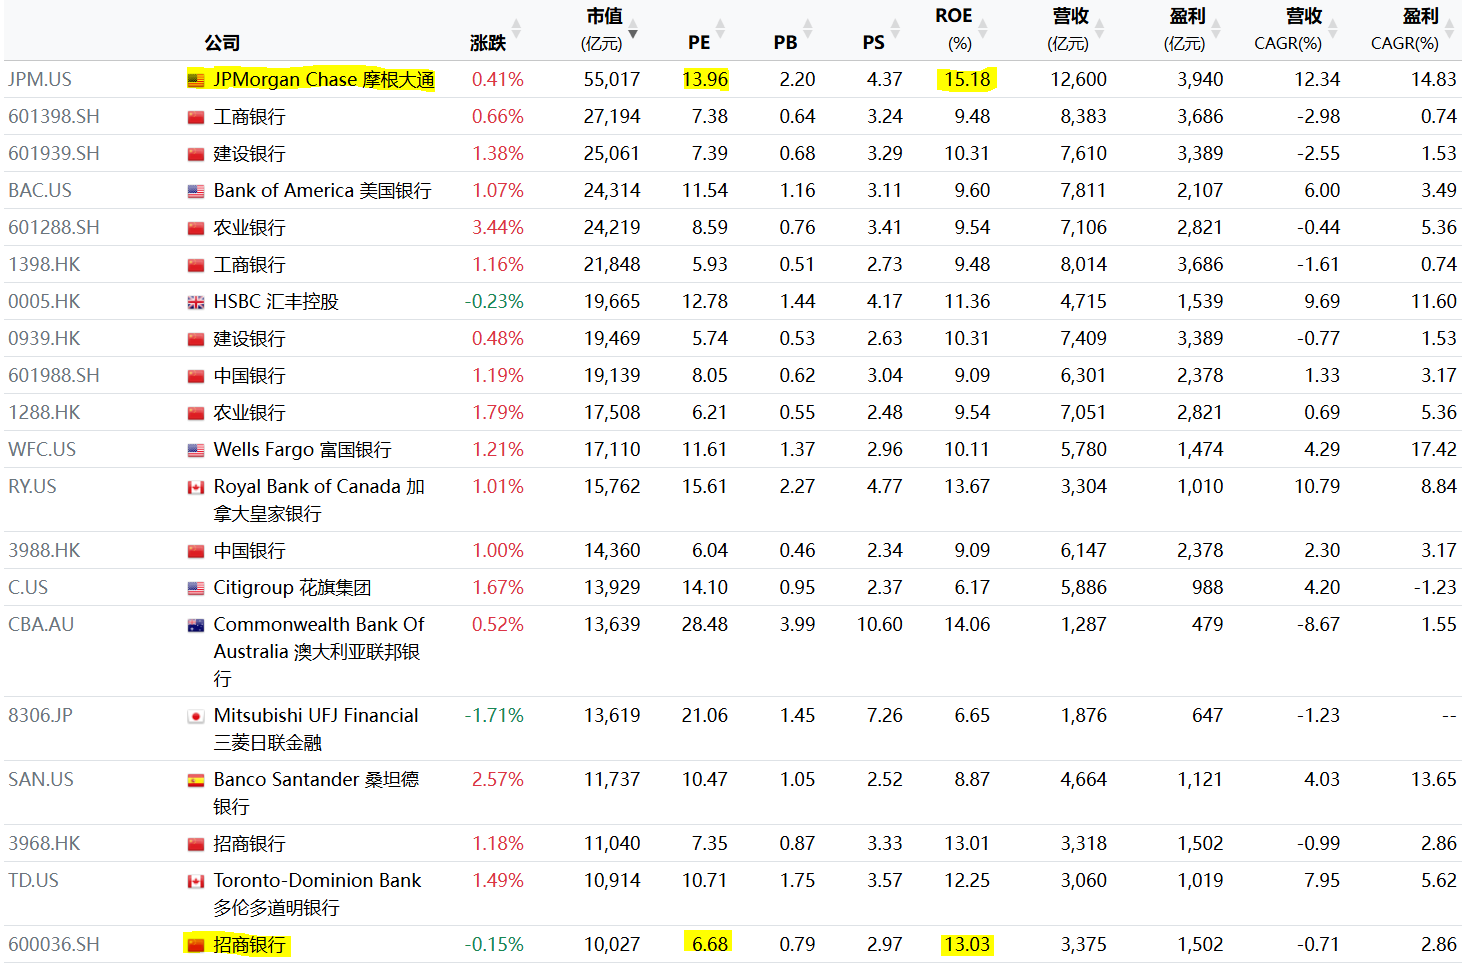Open the Banco Santander 桑坦德银行 link
This screenshot has height=969, width=1474.
316,793
